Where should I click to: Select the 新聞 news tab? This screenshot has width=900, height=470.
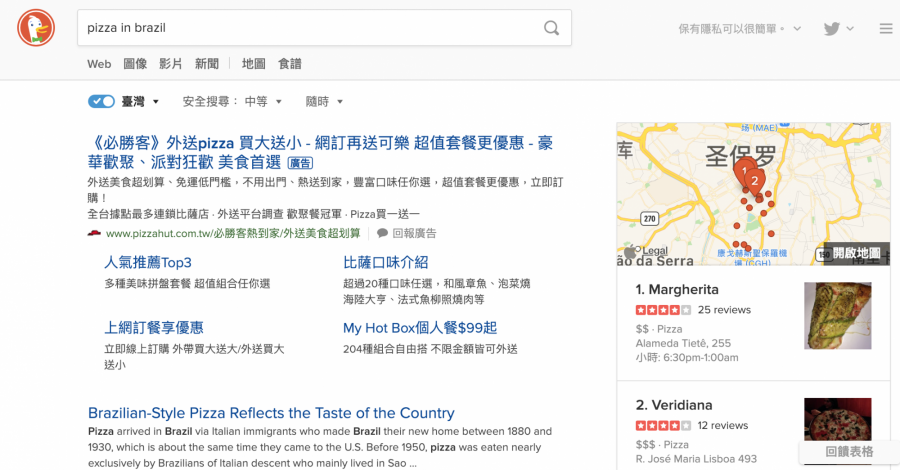pyautogui.click(x=207, y=64)
